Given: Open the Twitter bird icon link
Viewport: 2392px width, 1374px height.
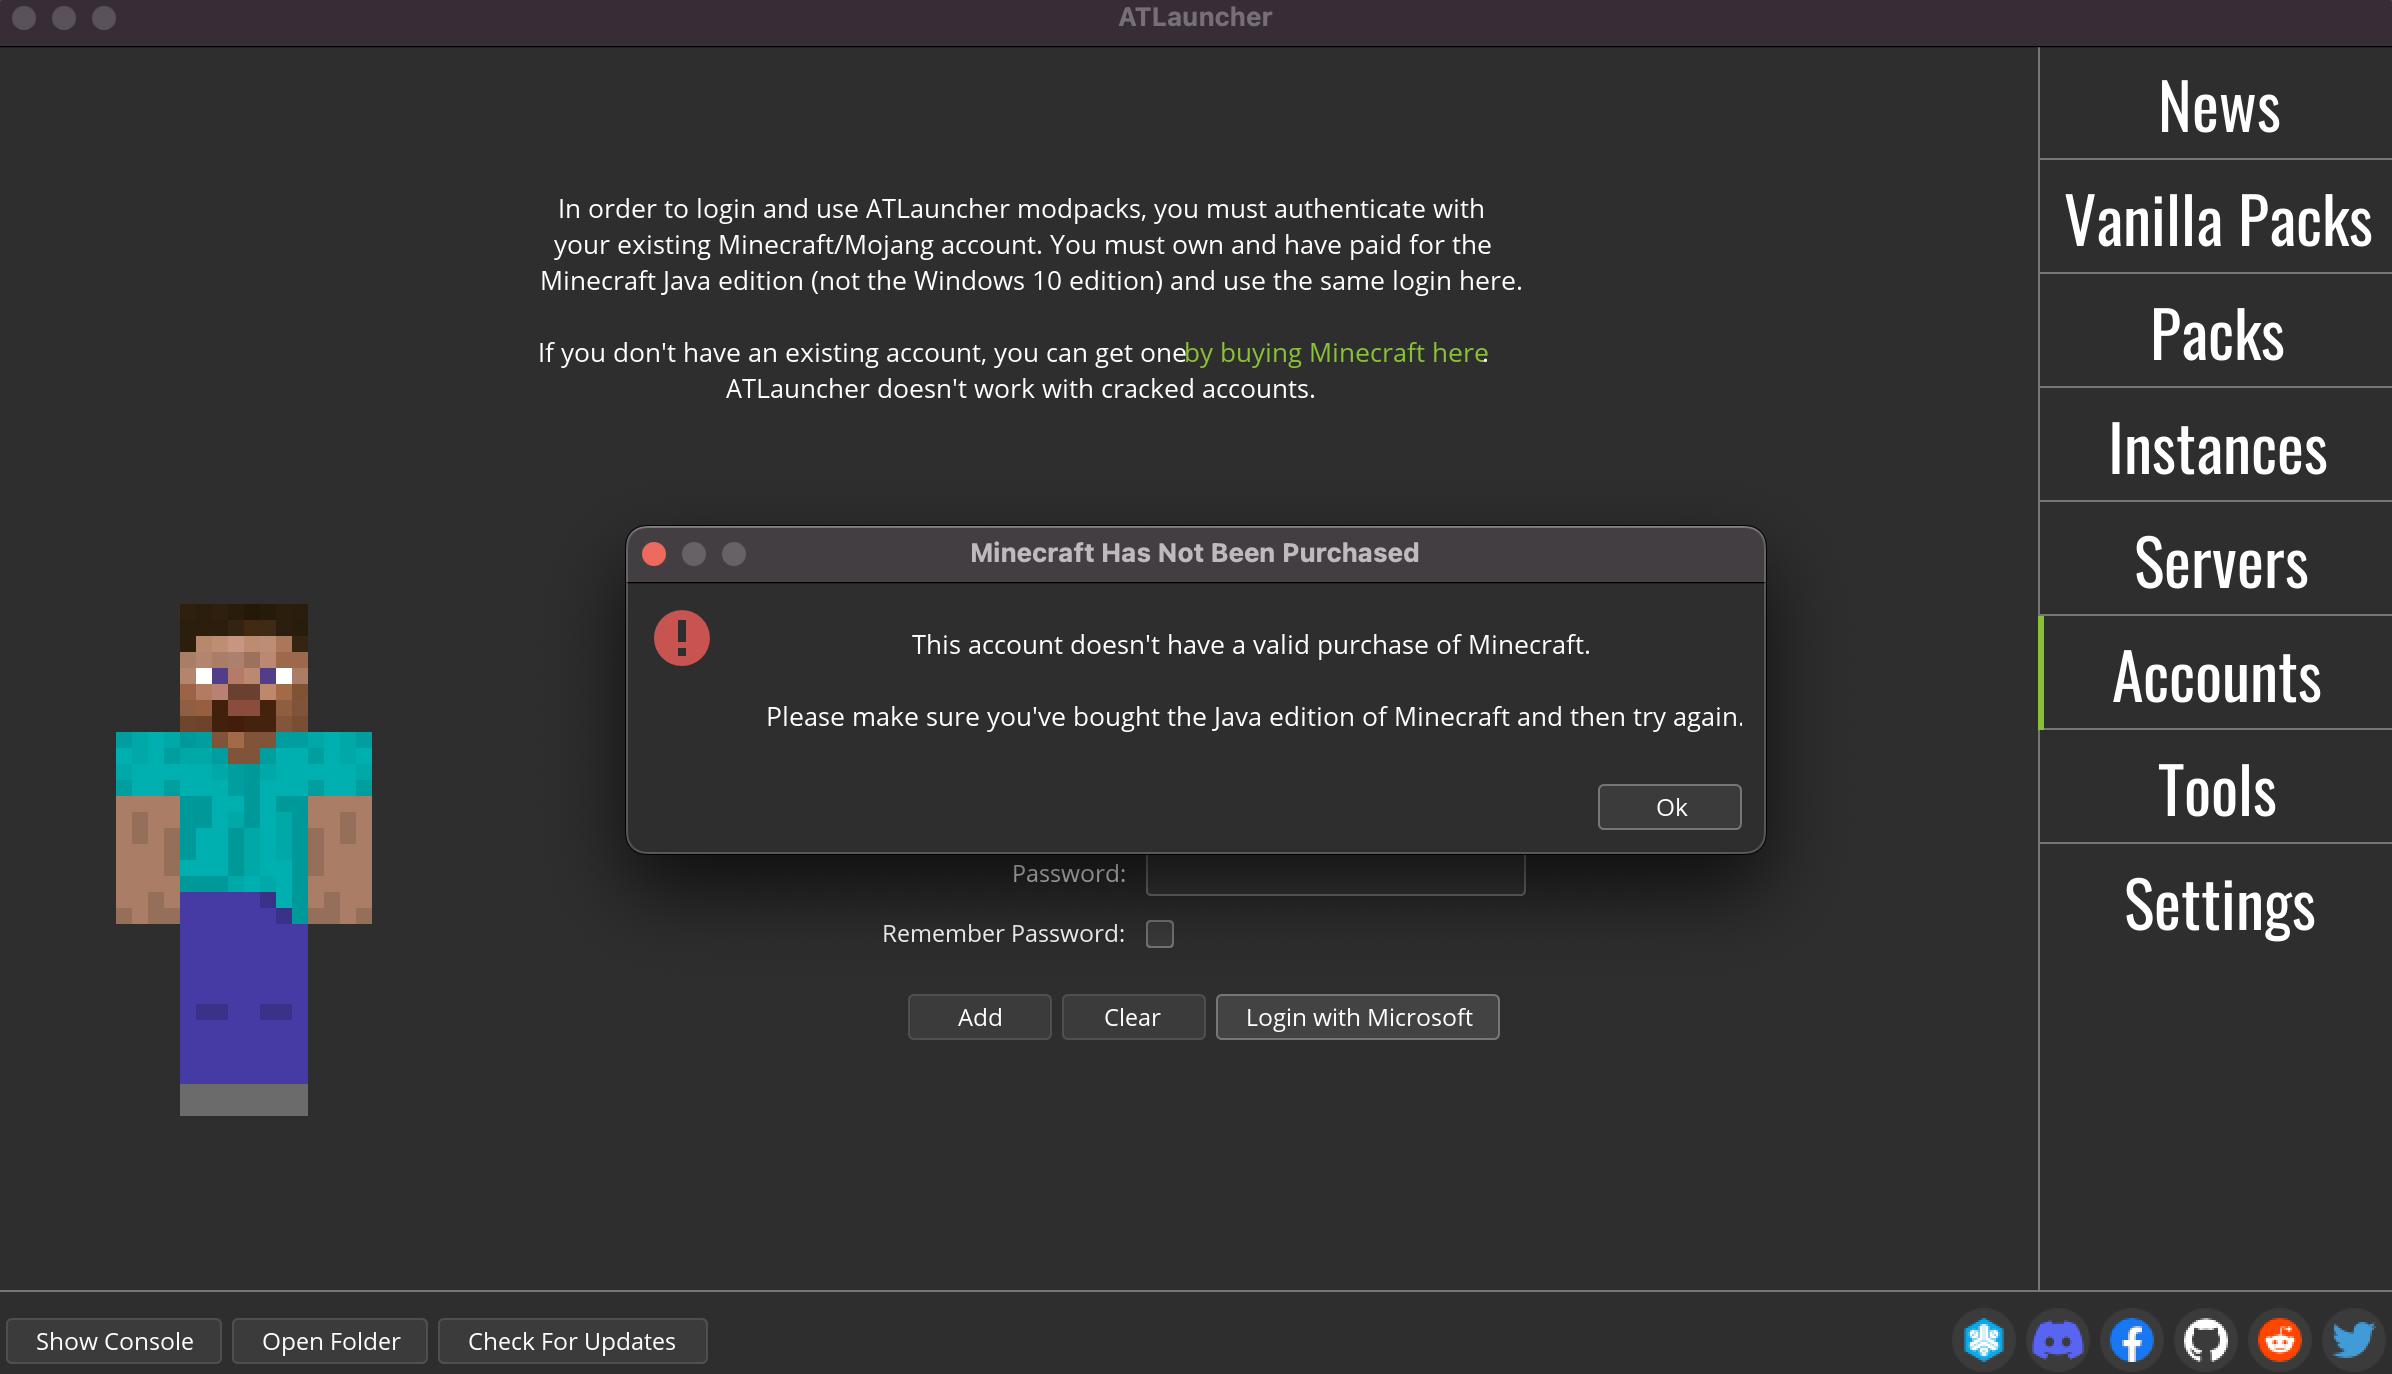Looking at the screenshot, I should [2353, 1340].
